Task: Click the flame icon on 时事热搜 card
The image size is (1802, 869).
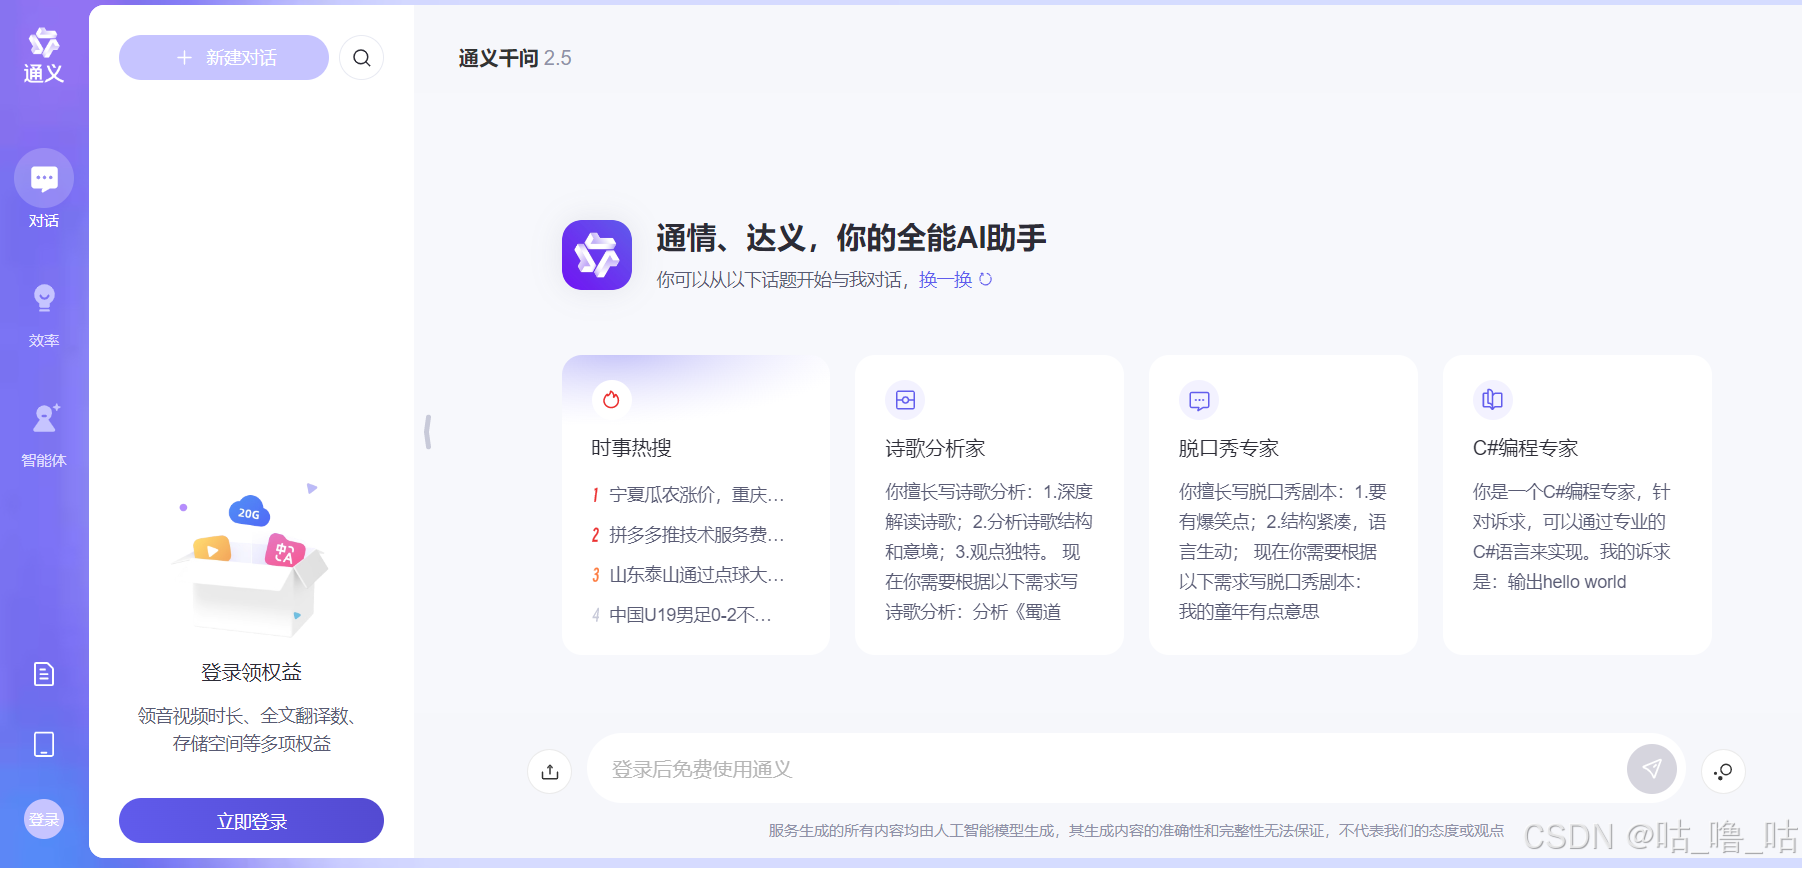Action: point(611,400)
